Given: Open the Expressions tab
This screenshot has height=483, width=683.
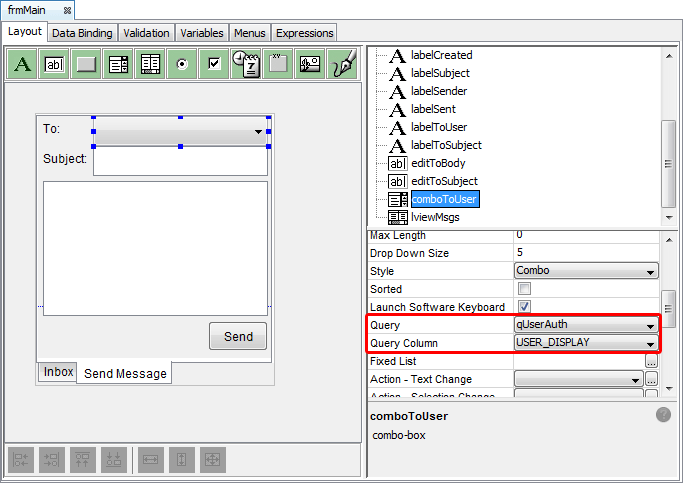Looking at the screenshot, I should coord(304,33).
